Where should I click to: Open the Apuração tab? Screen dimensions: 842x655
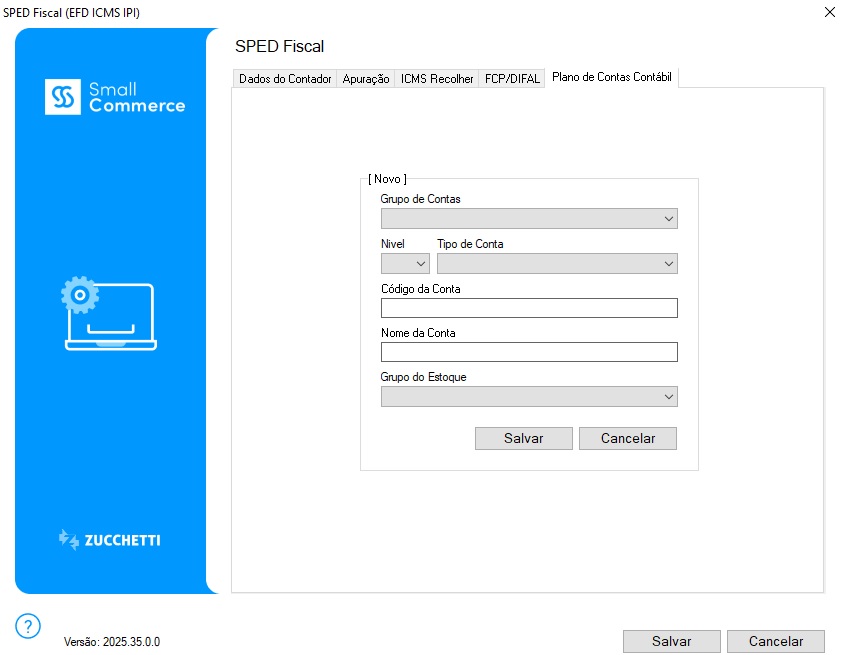coord(366,79)
